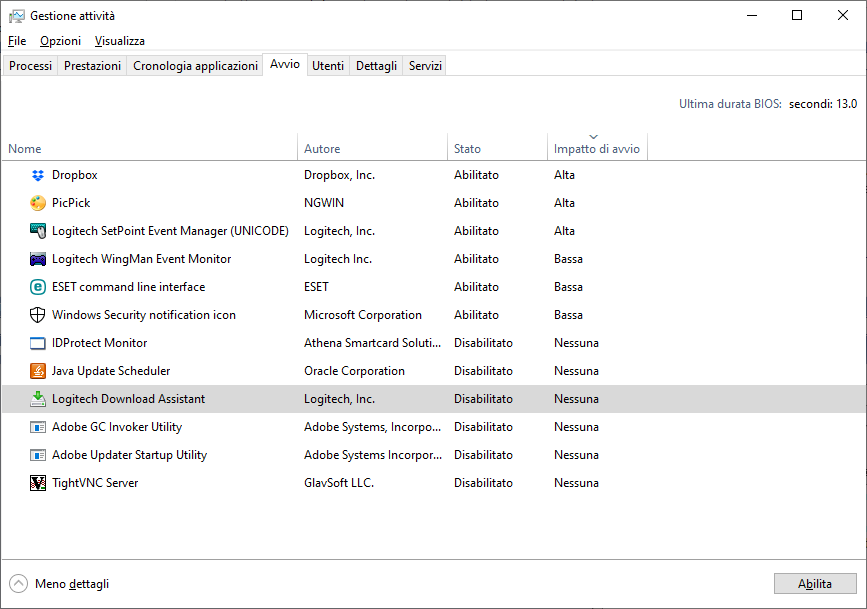
Task: Click the Logitech Download Assistant icon
Action: (38, 399)
